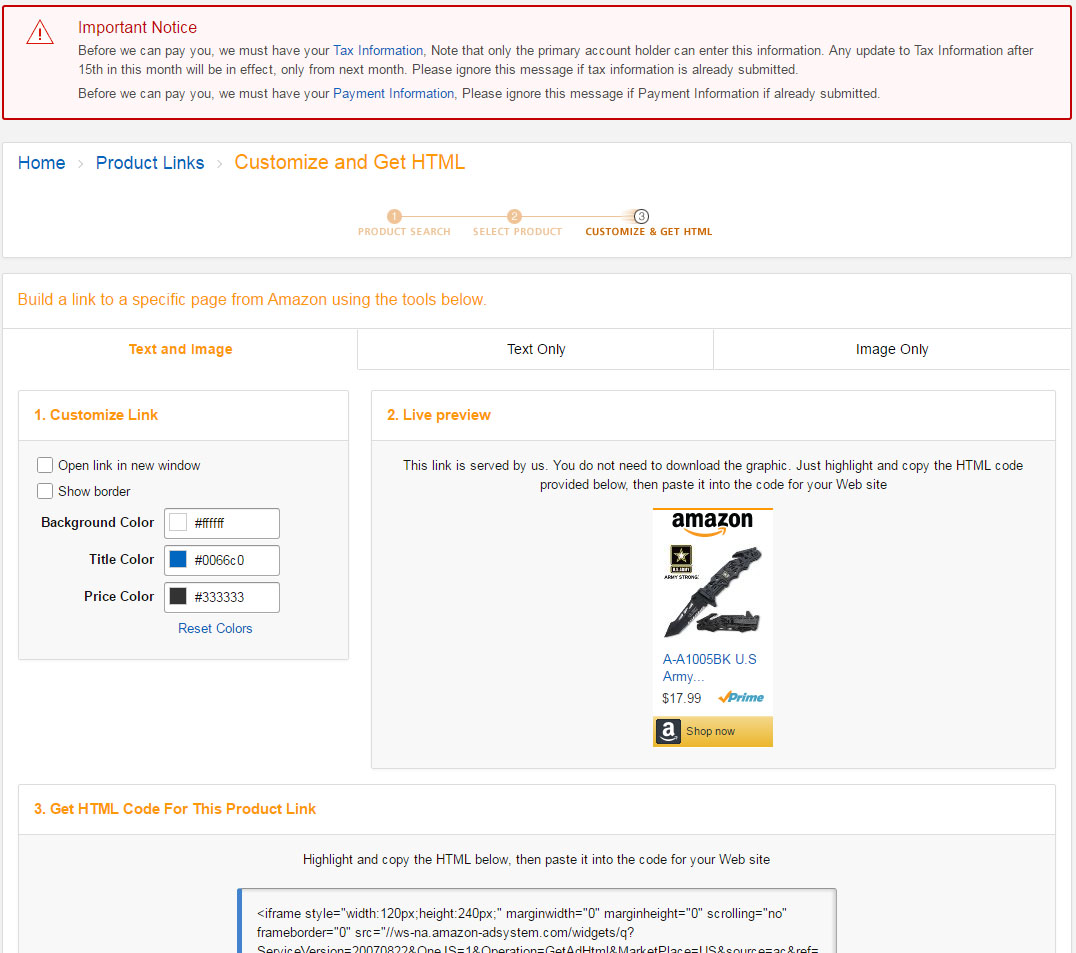Switch to the Text and Image tab
Image resolution: width=1076 pixels, height=953 pixels.
coord(180,349)
